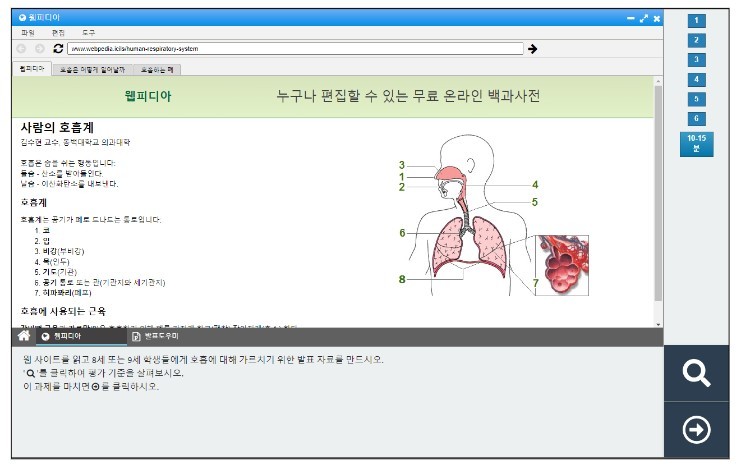This screenshot has height=467, width=739.
Task: Click the respiratory system diagram image
Action: click(493, 215)
